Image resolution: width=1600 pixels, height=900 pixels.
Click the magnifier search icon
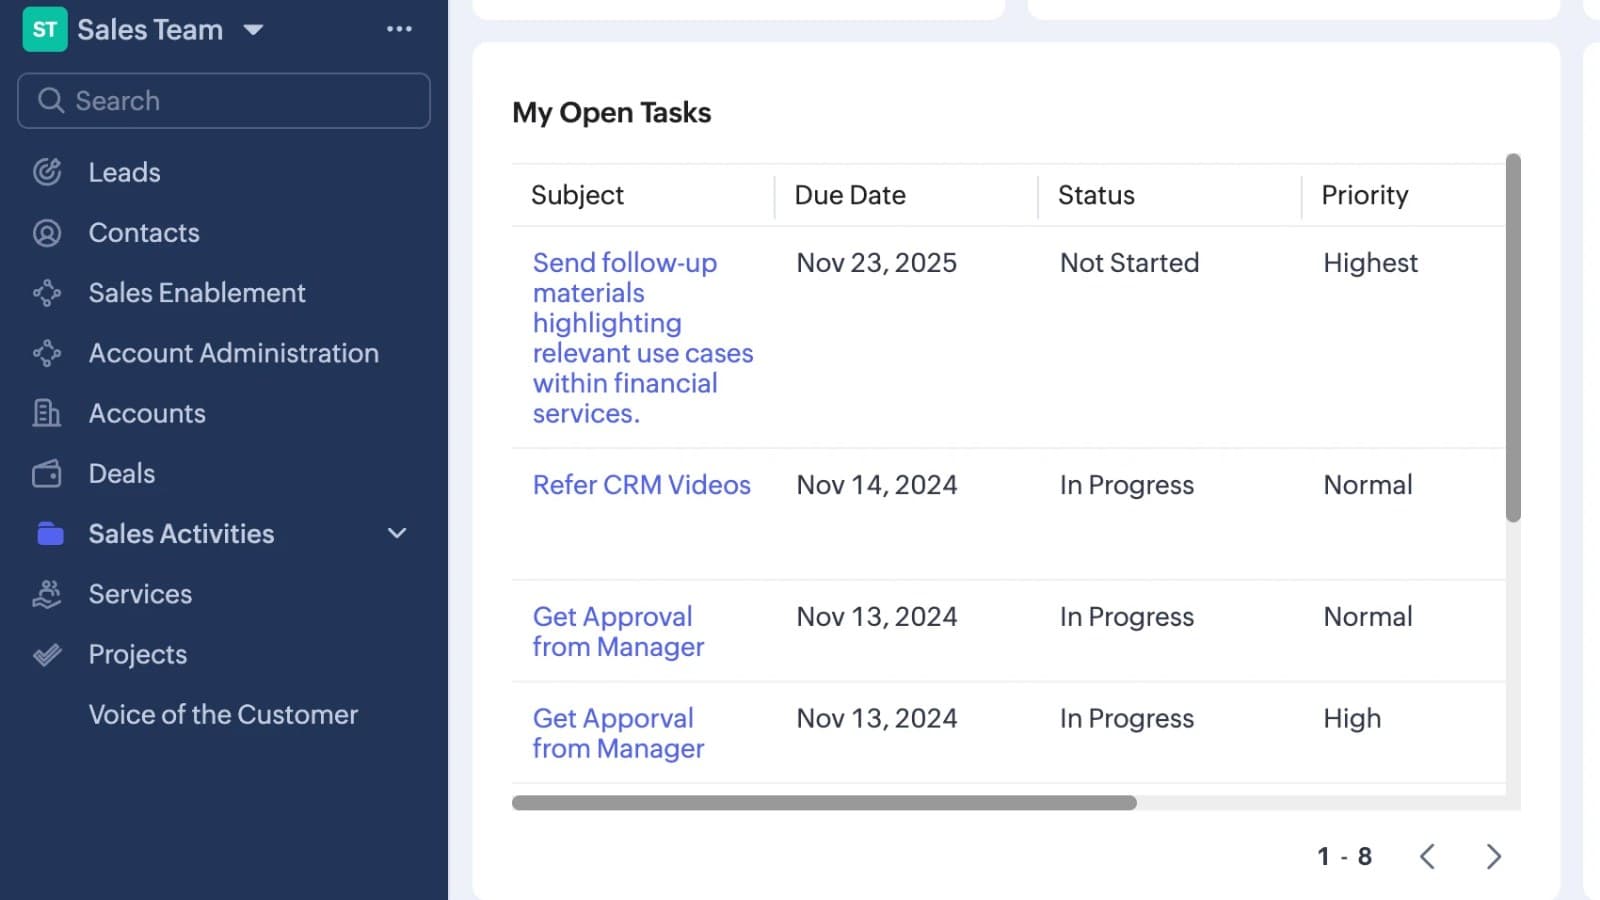pos(51,100)
